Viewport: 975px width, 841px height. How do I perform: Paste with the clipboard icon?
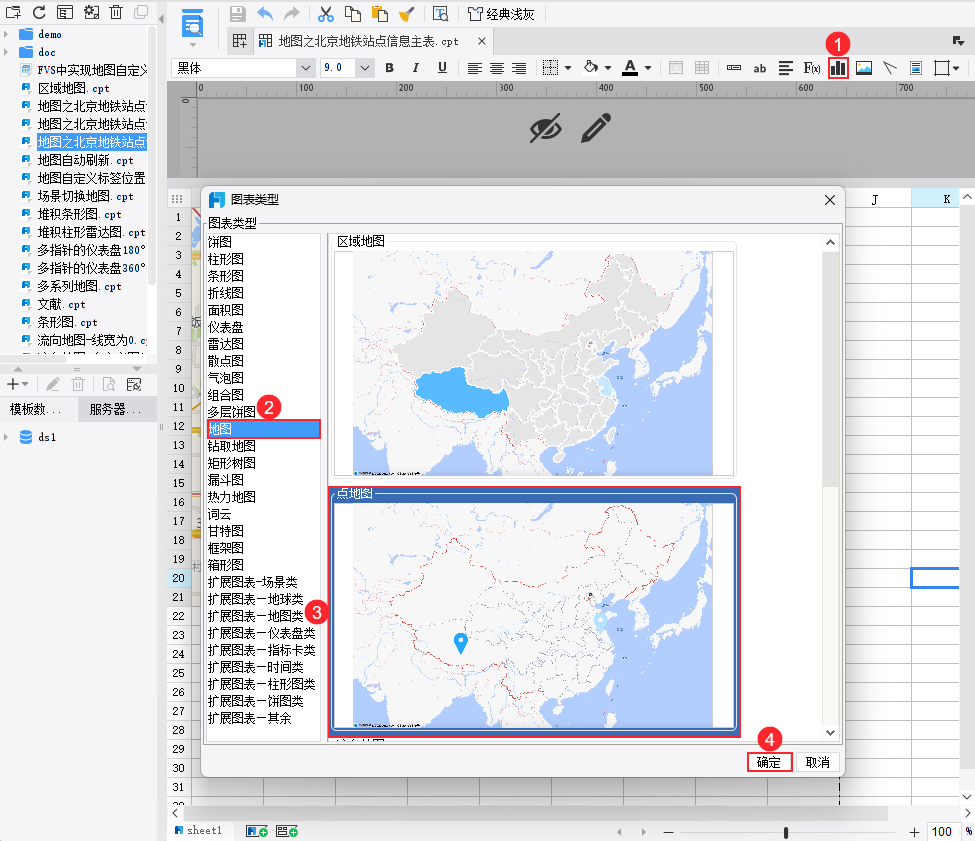coord(379,14)
